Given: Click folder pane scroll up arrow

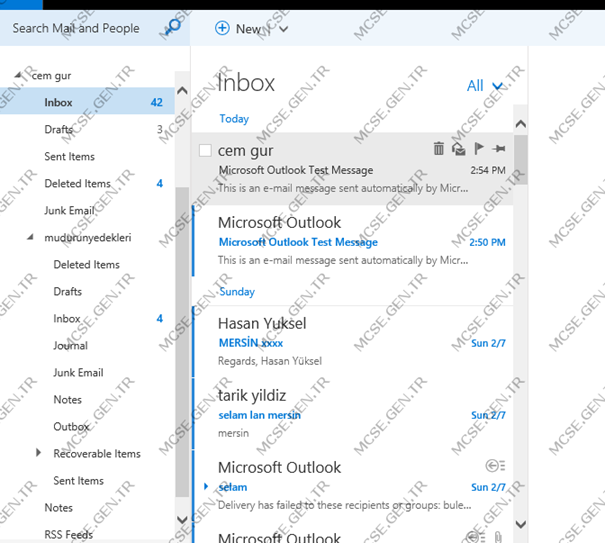Looking at the screenshot, I should 182,91.
